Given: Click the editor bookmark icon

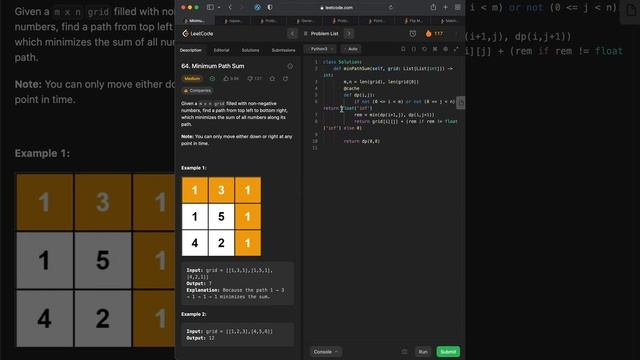Looking at the screenshot, I should (x=403, y=49).
